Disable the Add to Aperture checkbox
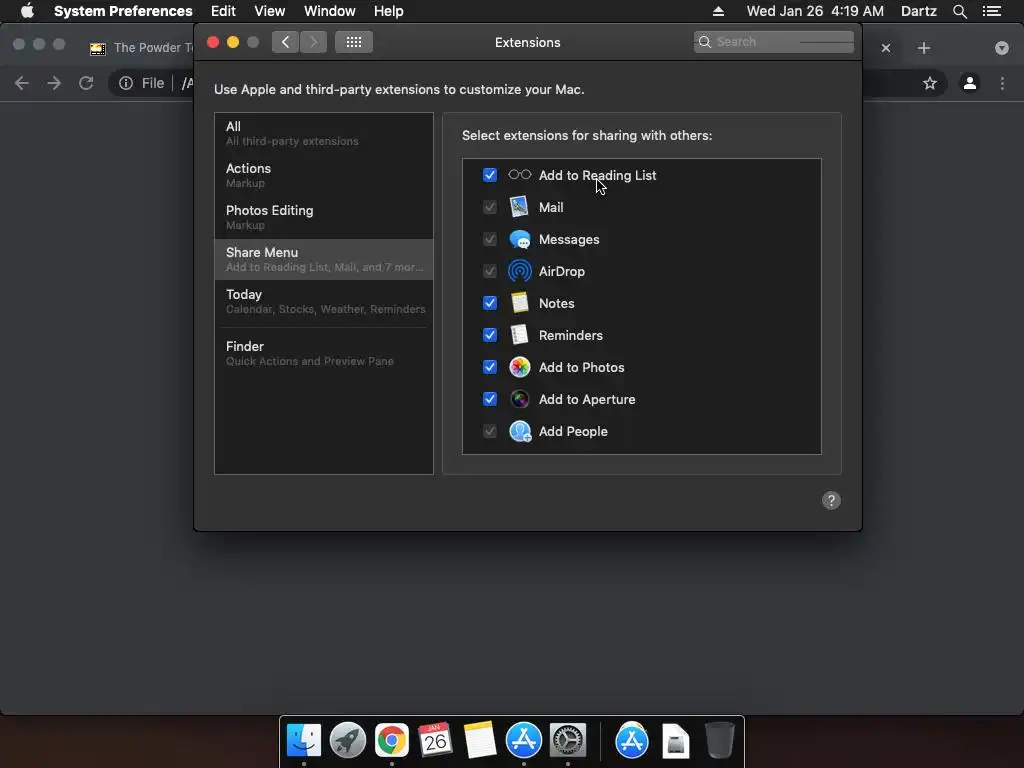Screen dimensions: 1024x768 coord(490,399)
